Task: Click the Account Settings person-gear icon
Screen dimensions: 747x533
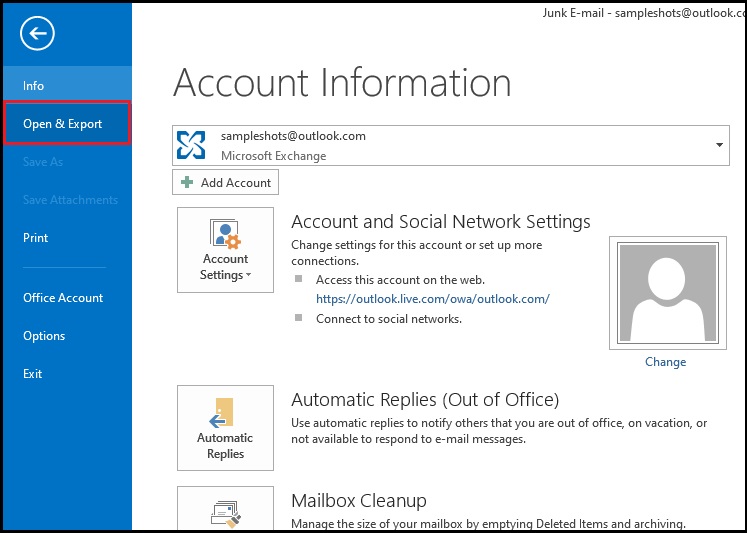Action: pos(225,234)
